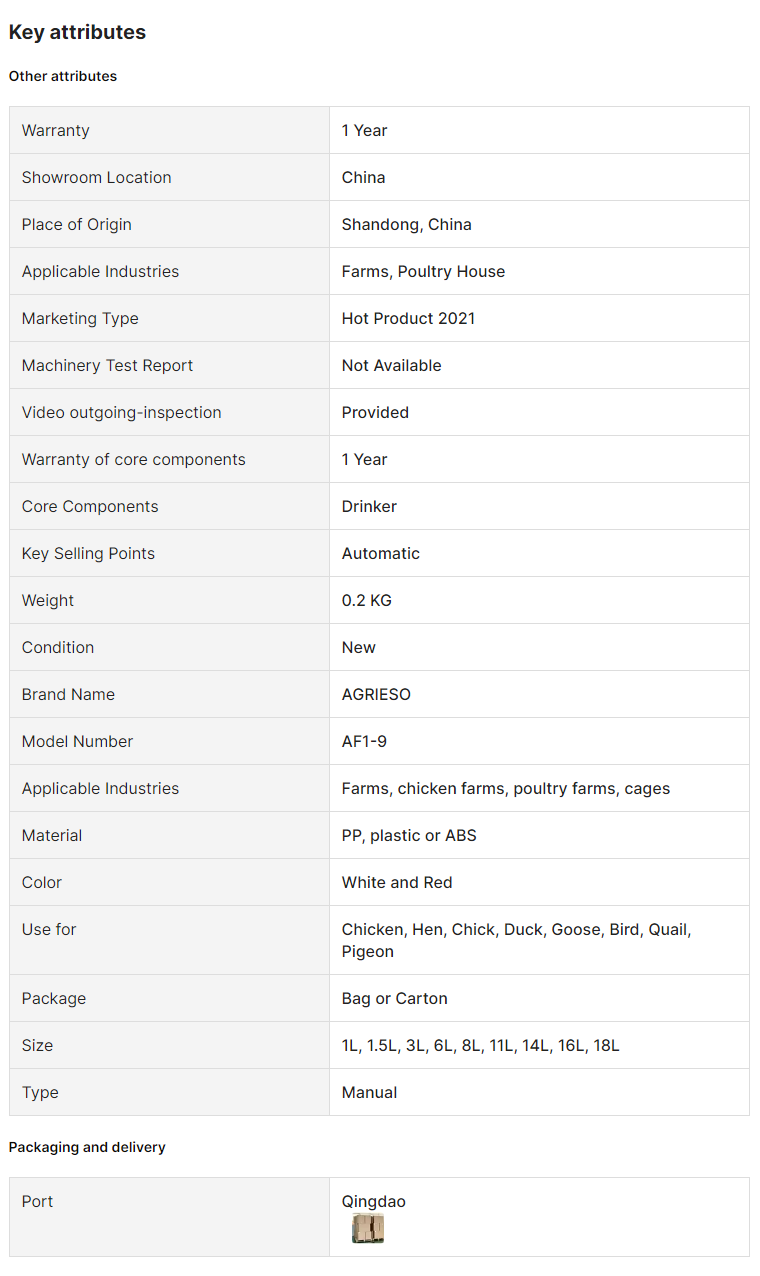Select the Key Selling Points Automatic value
760x1276 pixels.
coord(380,553)
